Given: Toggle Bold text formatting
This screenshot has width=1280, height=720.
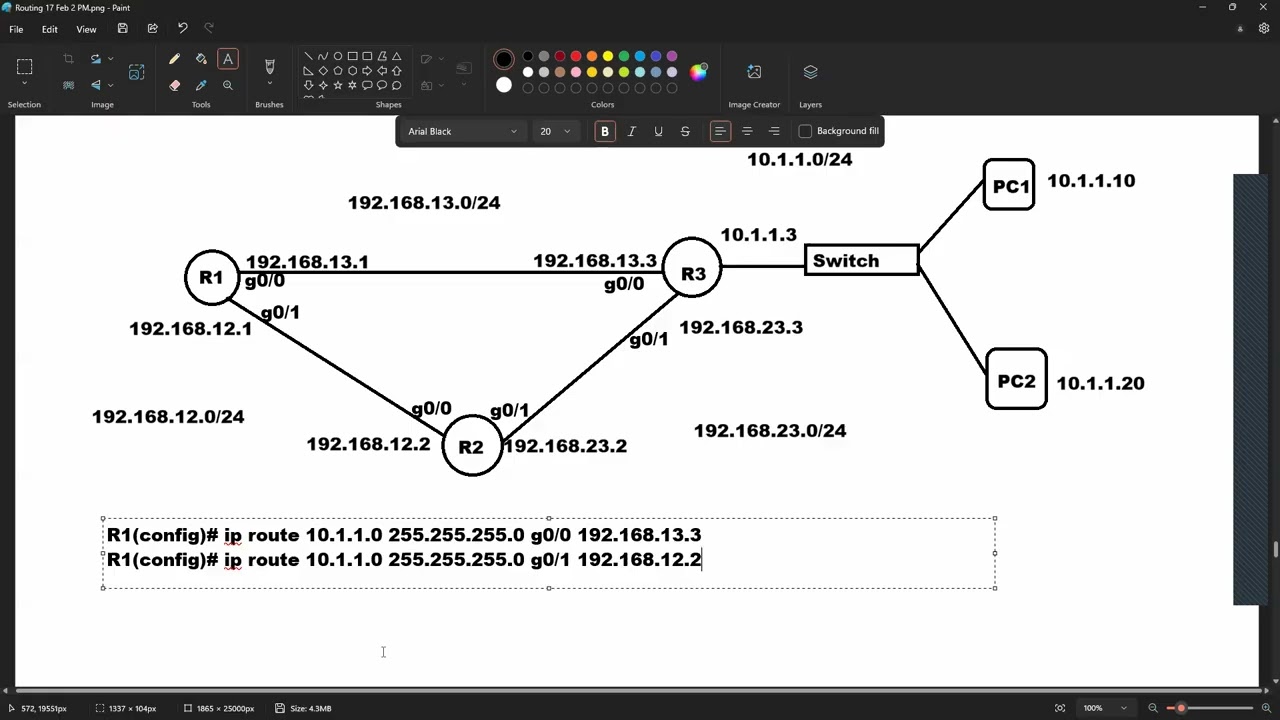Looking at the screenshot, I should [604, 131].
